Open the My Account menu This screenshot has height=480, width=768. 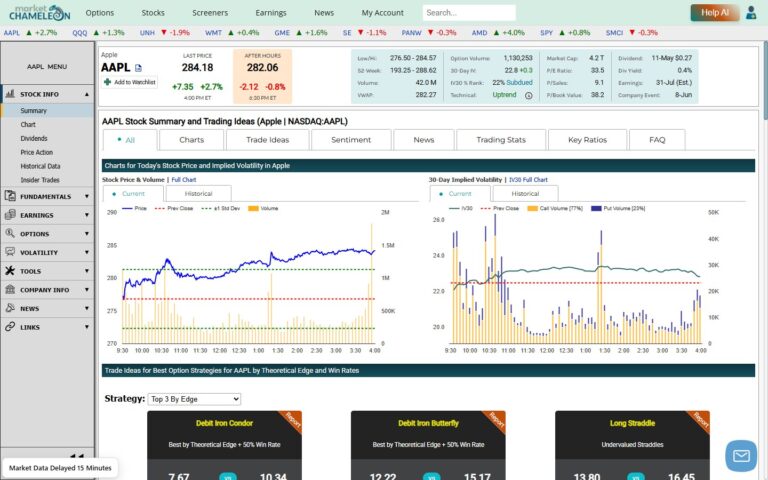[x=383, y=13]
